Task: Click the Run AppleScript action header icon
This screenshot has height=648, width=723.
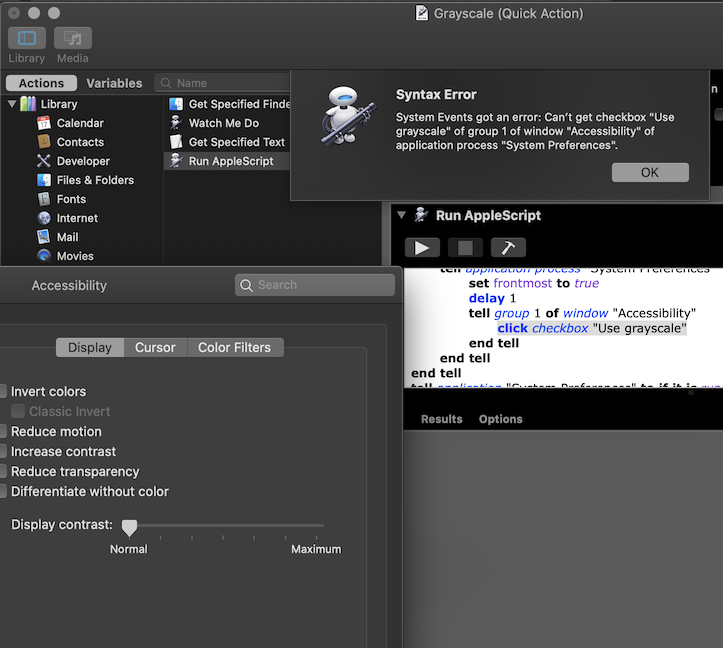Action: (421, 215)
